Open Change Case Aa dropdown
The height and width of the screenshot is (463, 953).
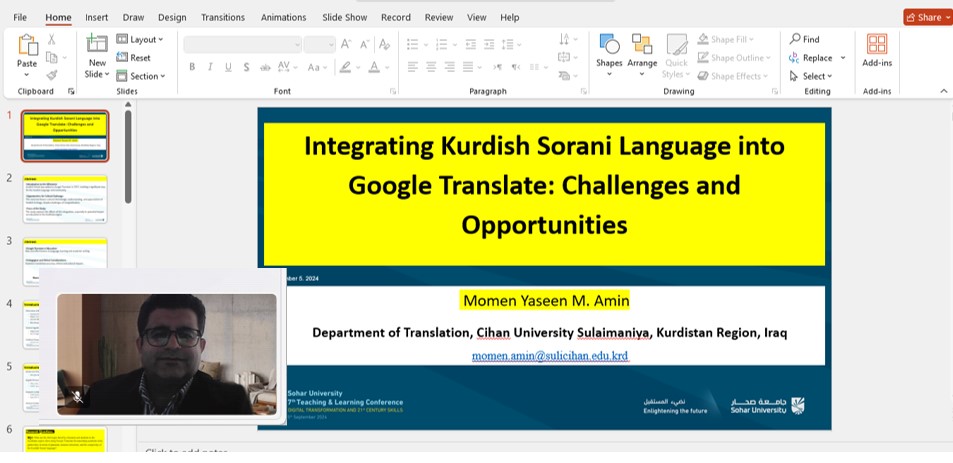pyautogui.click(x=317, y=67)
